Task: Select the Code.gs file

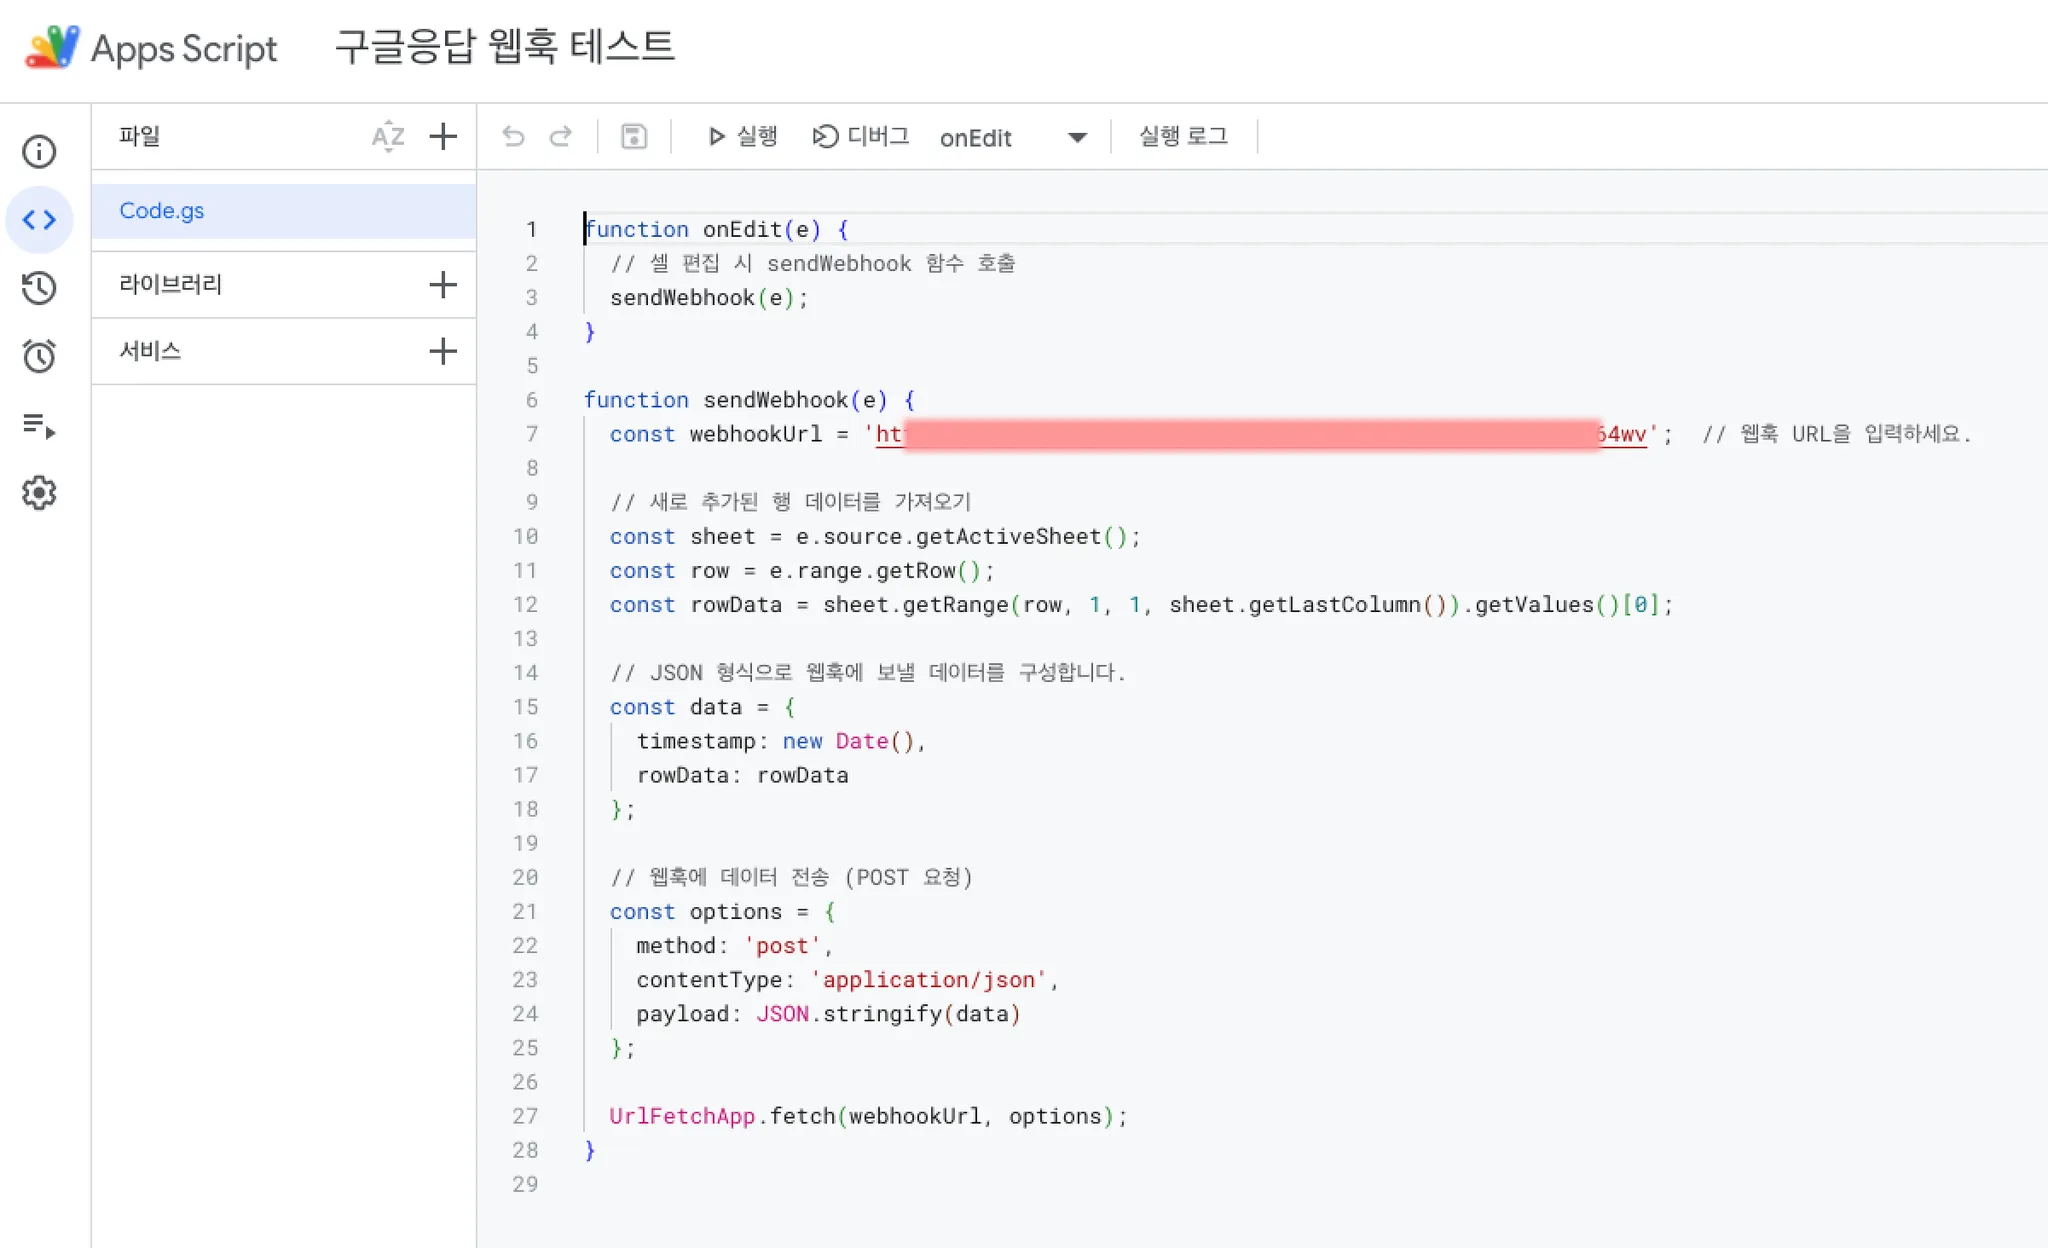Action: 162,210
